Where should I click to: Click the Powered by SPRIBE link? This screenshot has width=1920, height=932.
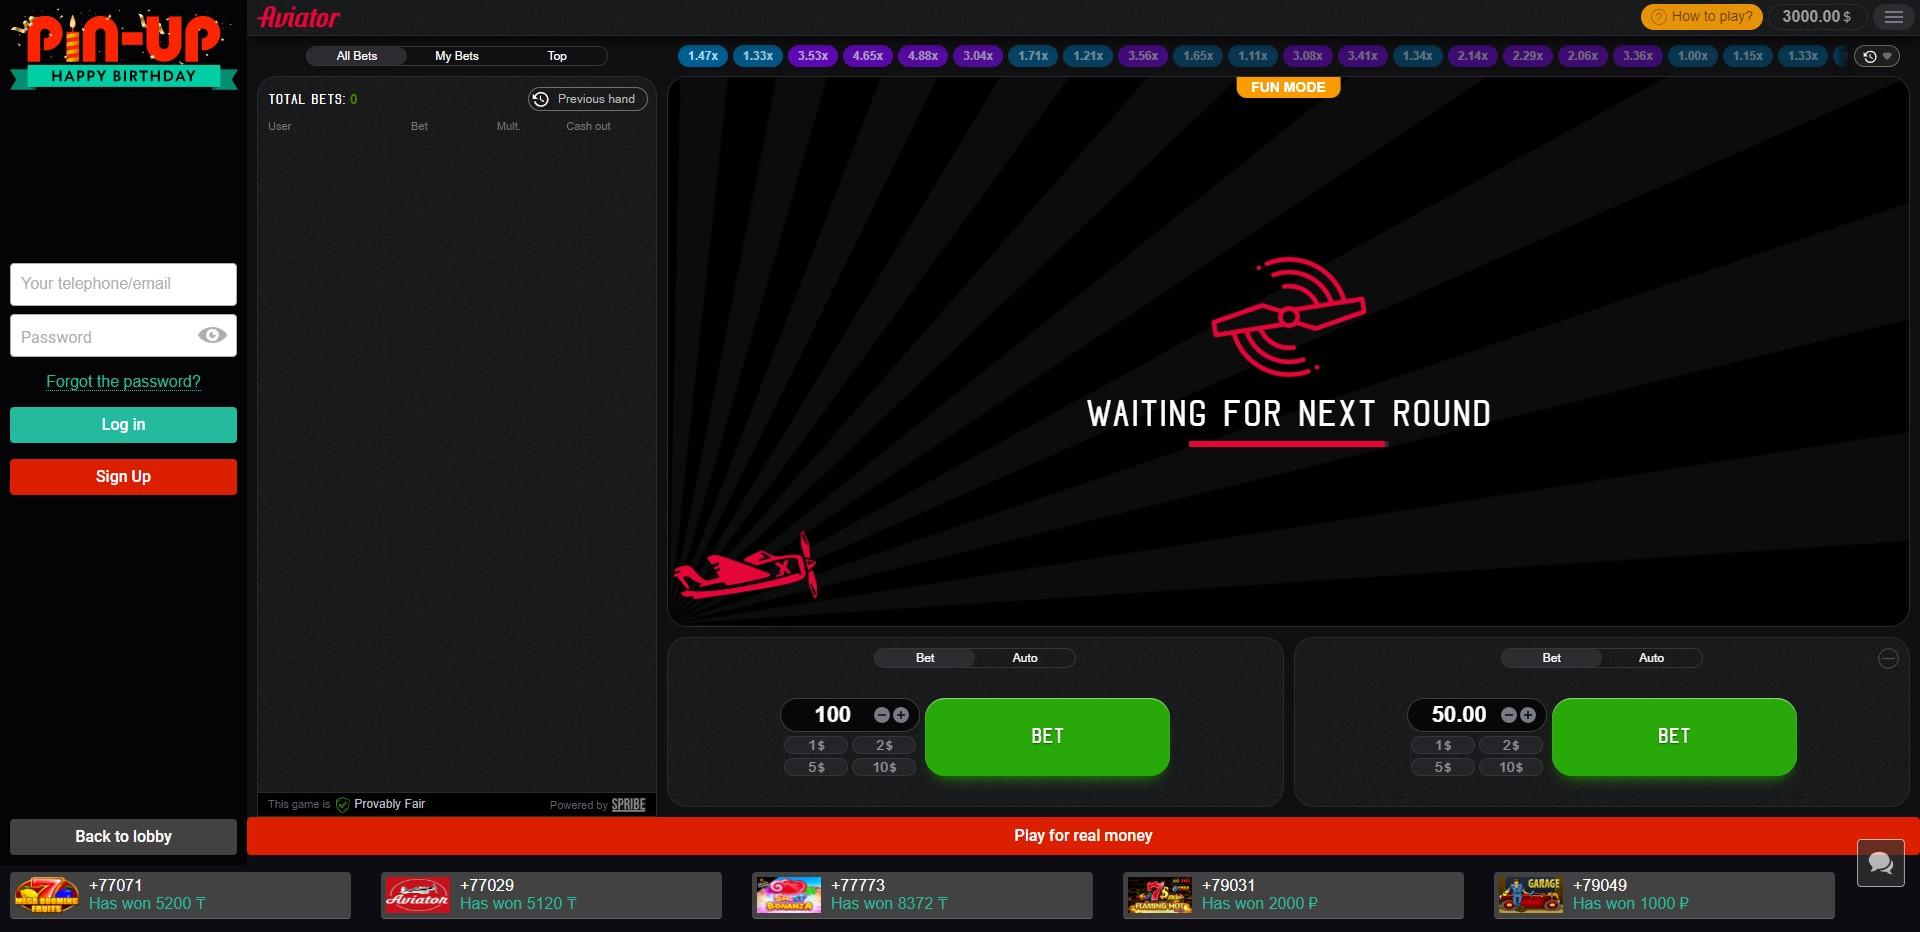(597, 805)
